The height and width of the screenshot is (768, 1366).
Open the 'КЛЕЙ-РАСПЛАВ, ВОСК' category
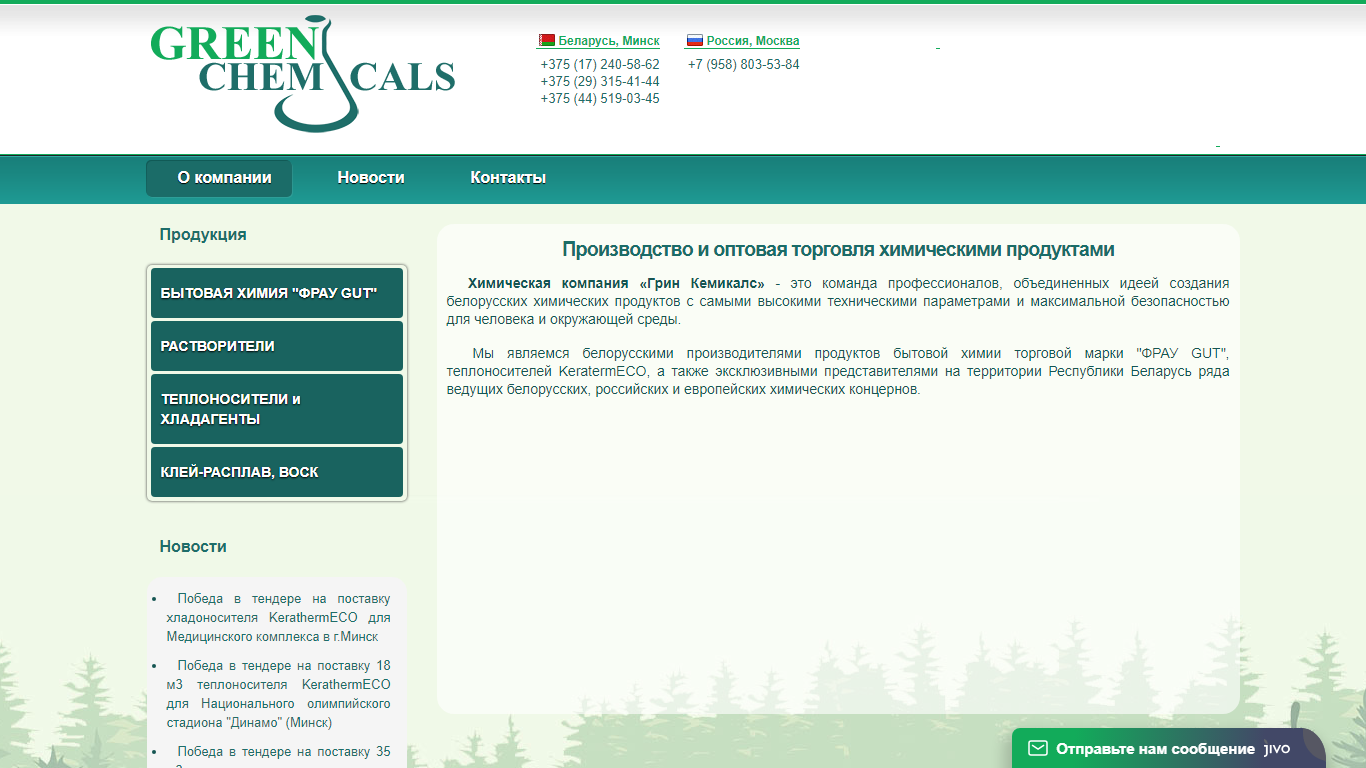point(277,472)
